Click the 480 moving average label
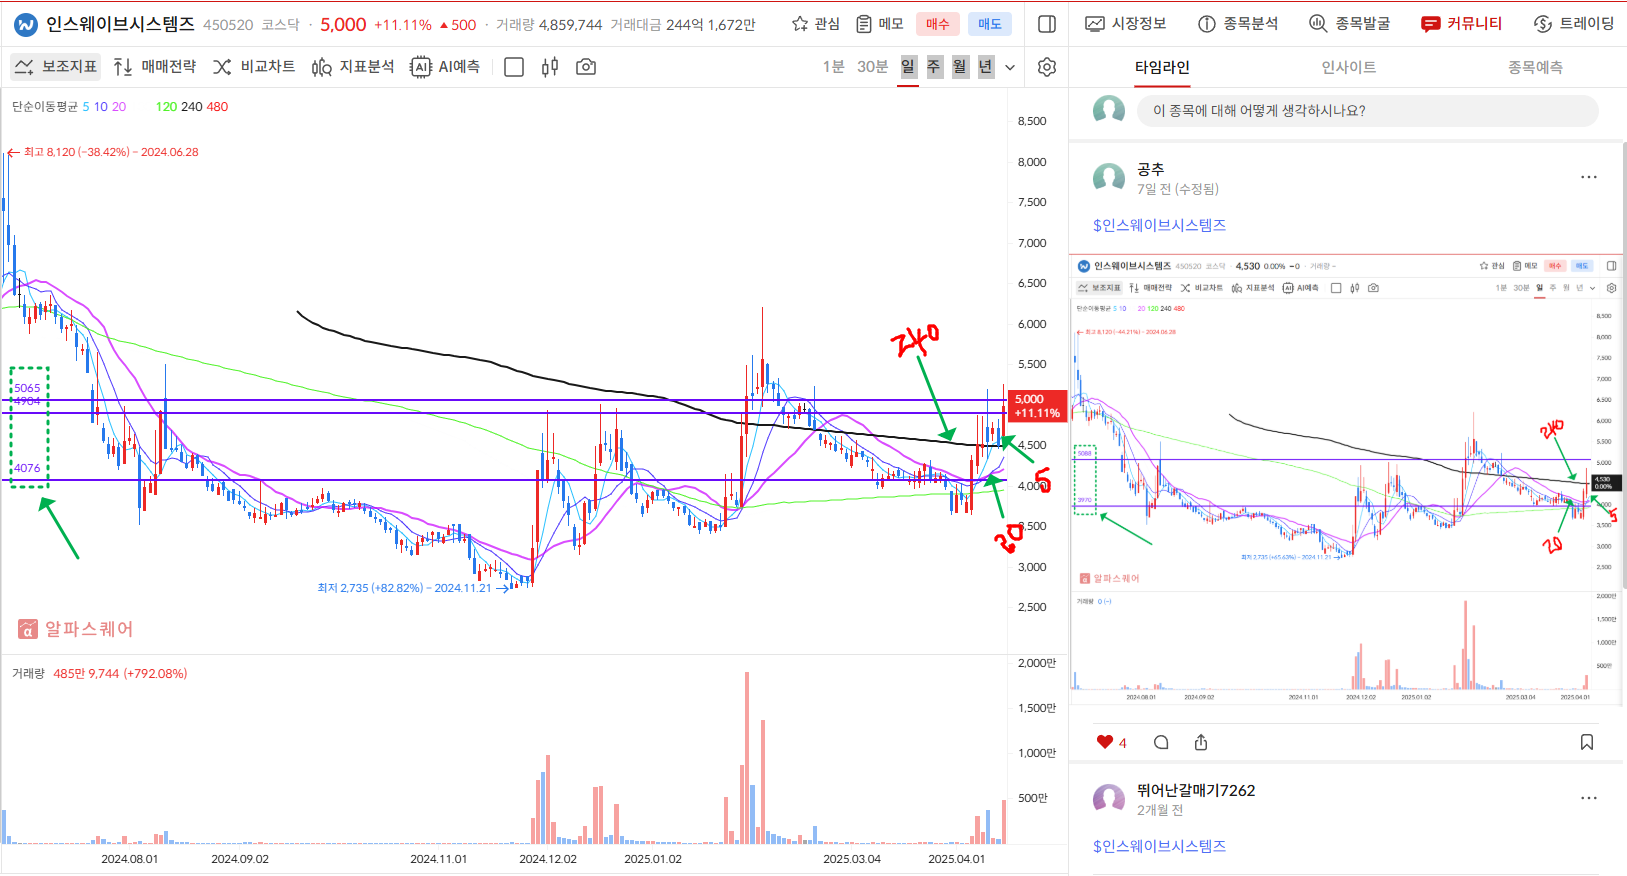The image size is (1627, 876). pos(217,107)
